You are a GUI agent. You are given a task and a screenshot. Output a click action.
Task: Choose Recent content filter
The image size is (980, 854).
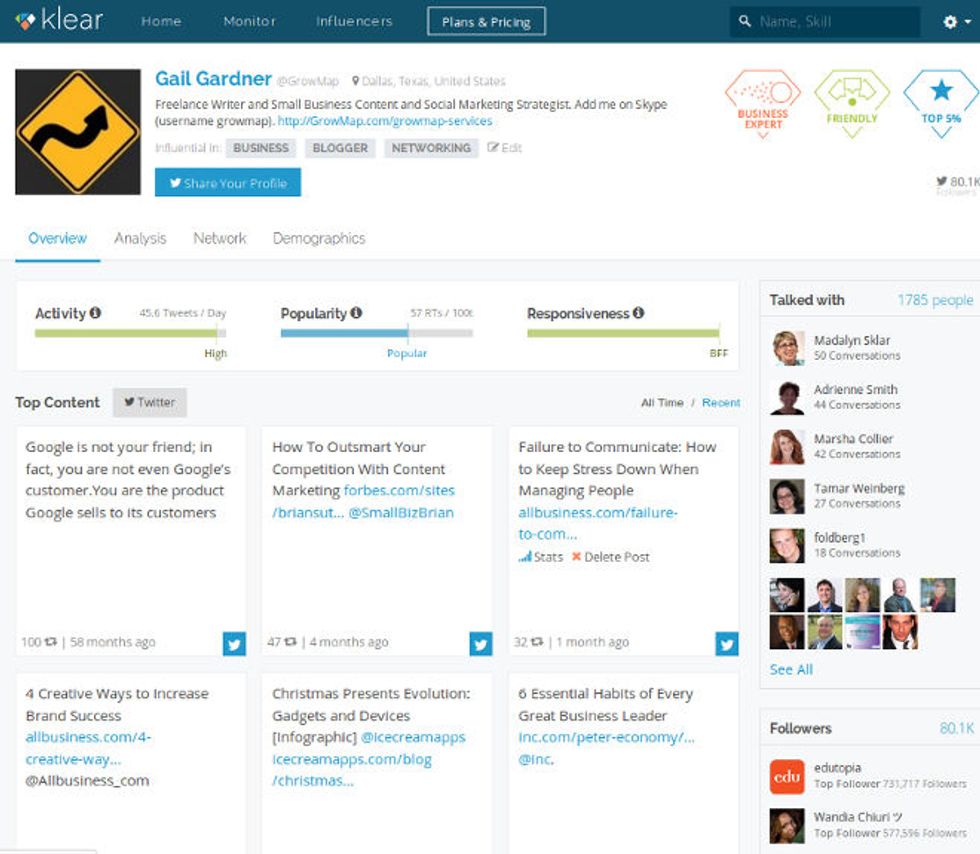click(x=721, y=403)
